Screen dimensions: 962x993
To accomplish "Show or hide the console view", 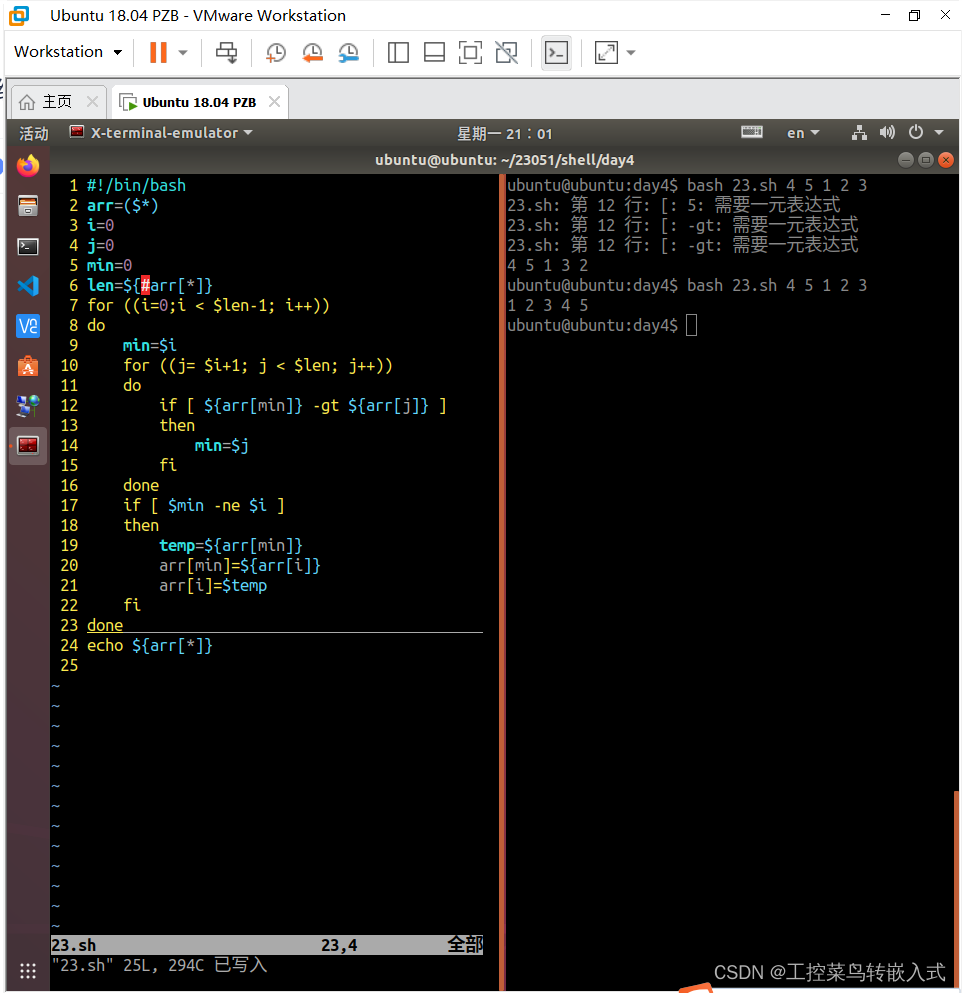I will coord(557,52).
